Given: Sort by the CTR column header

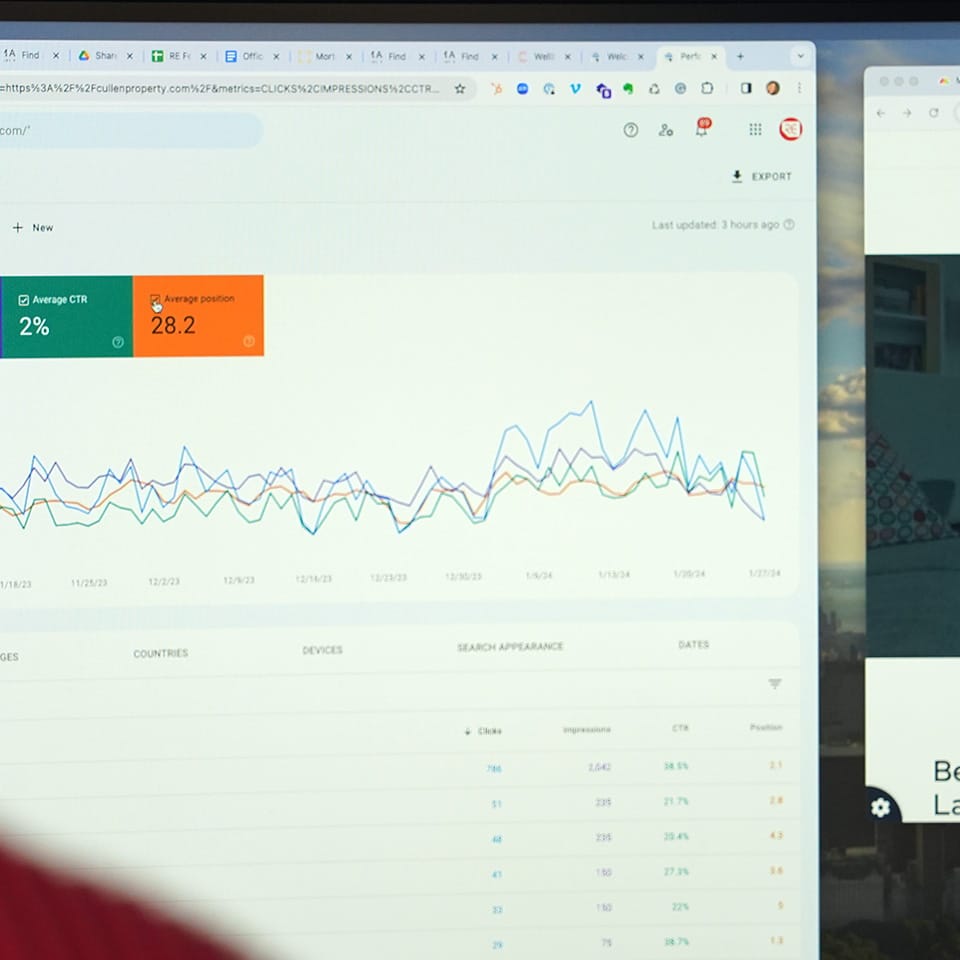Looking at the screenshot, I should [x=680, y=728].
